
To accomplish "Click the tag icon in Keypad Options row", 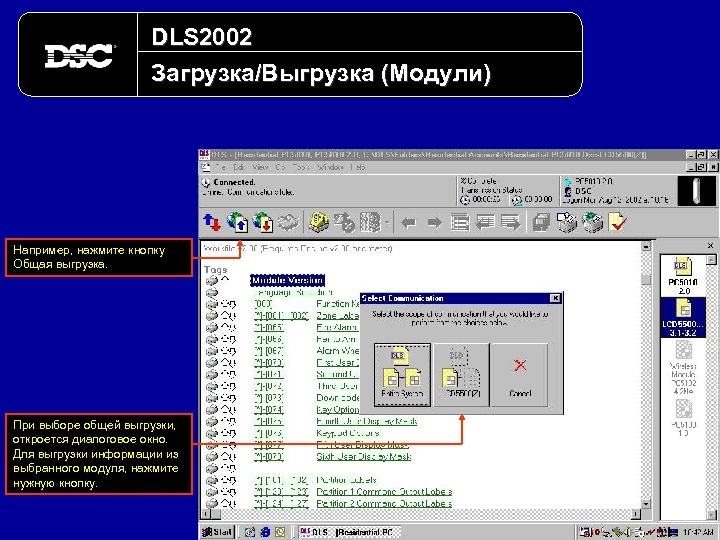I will coord(212,433).
